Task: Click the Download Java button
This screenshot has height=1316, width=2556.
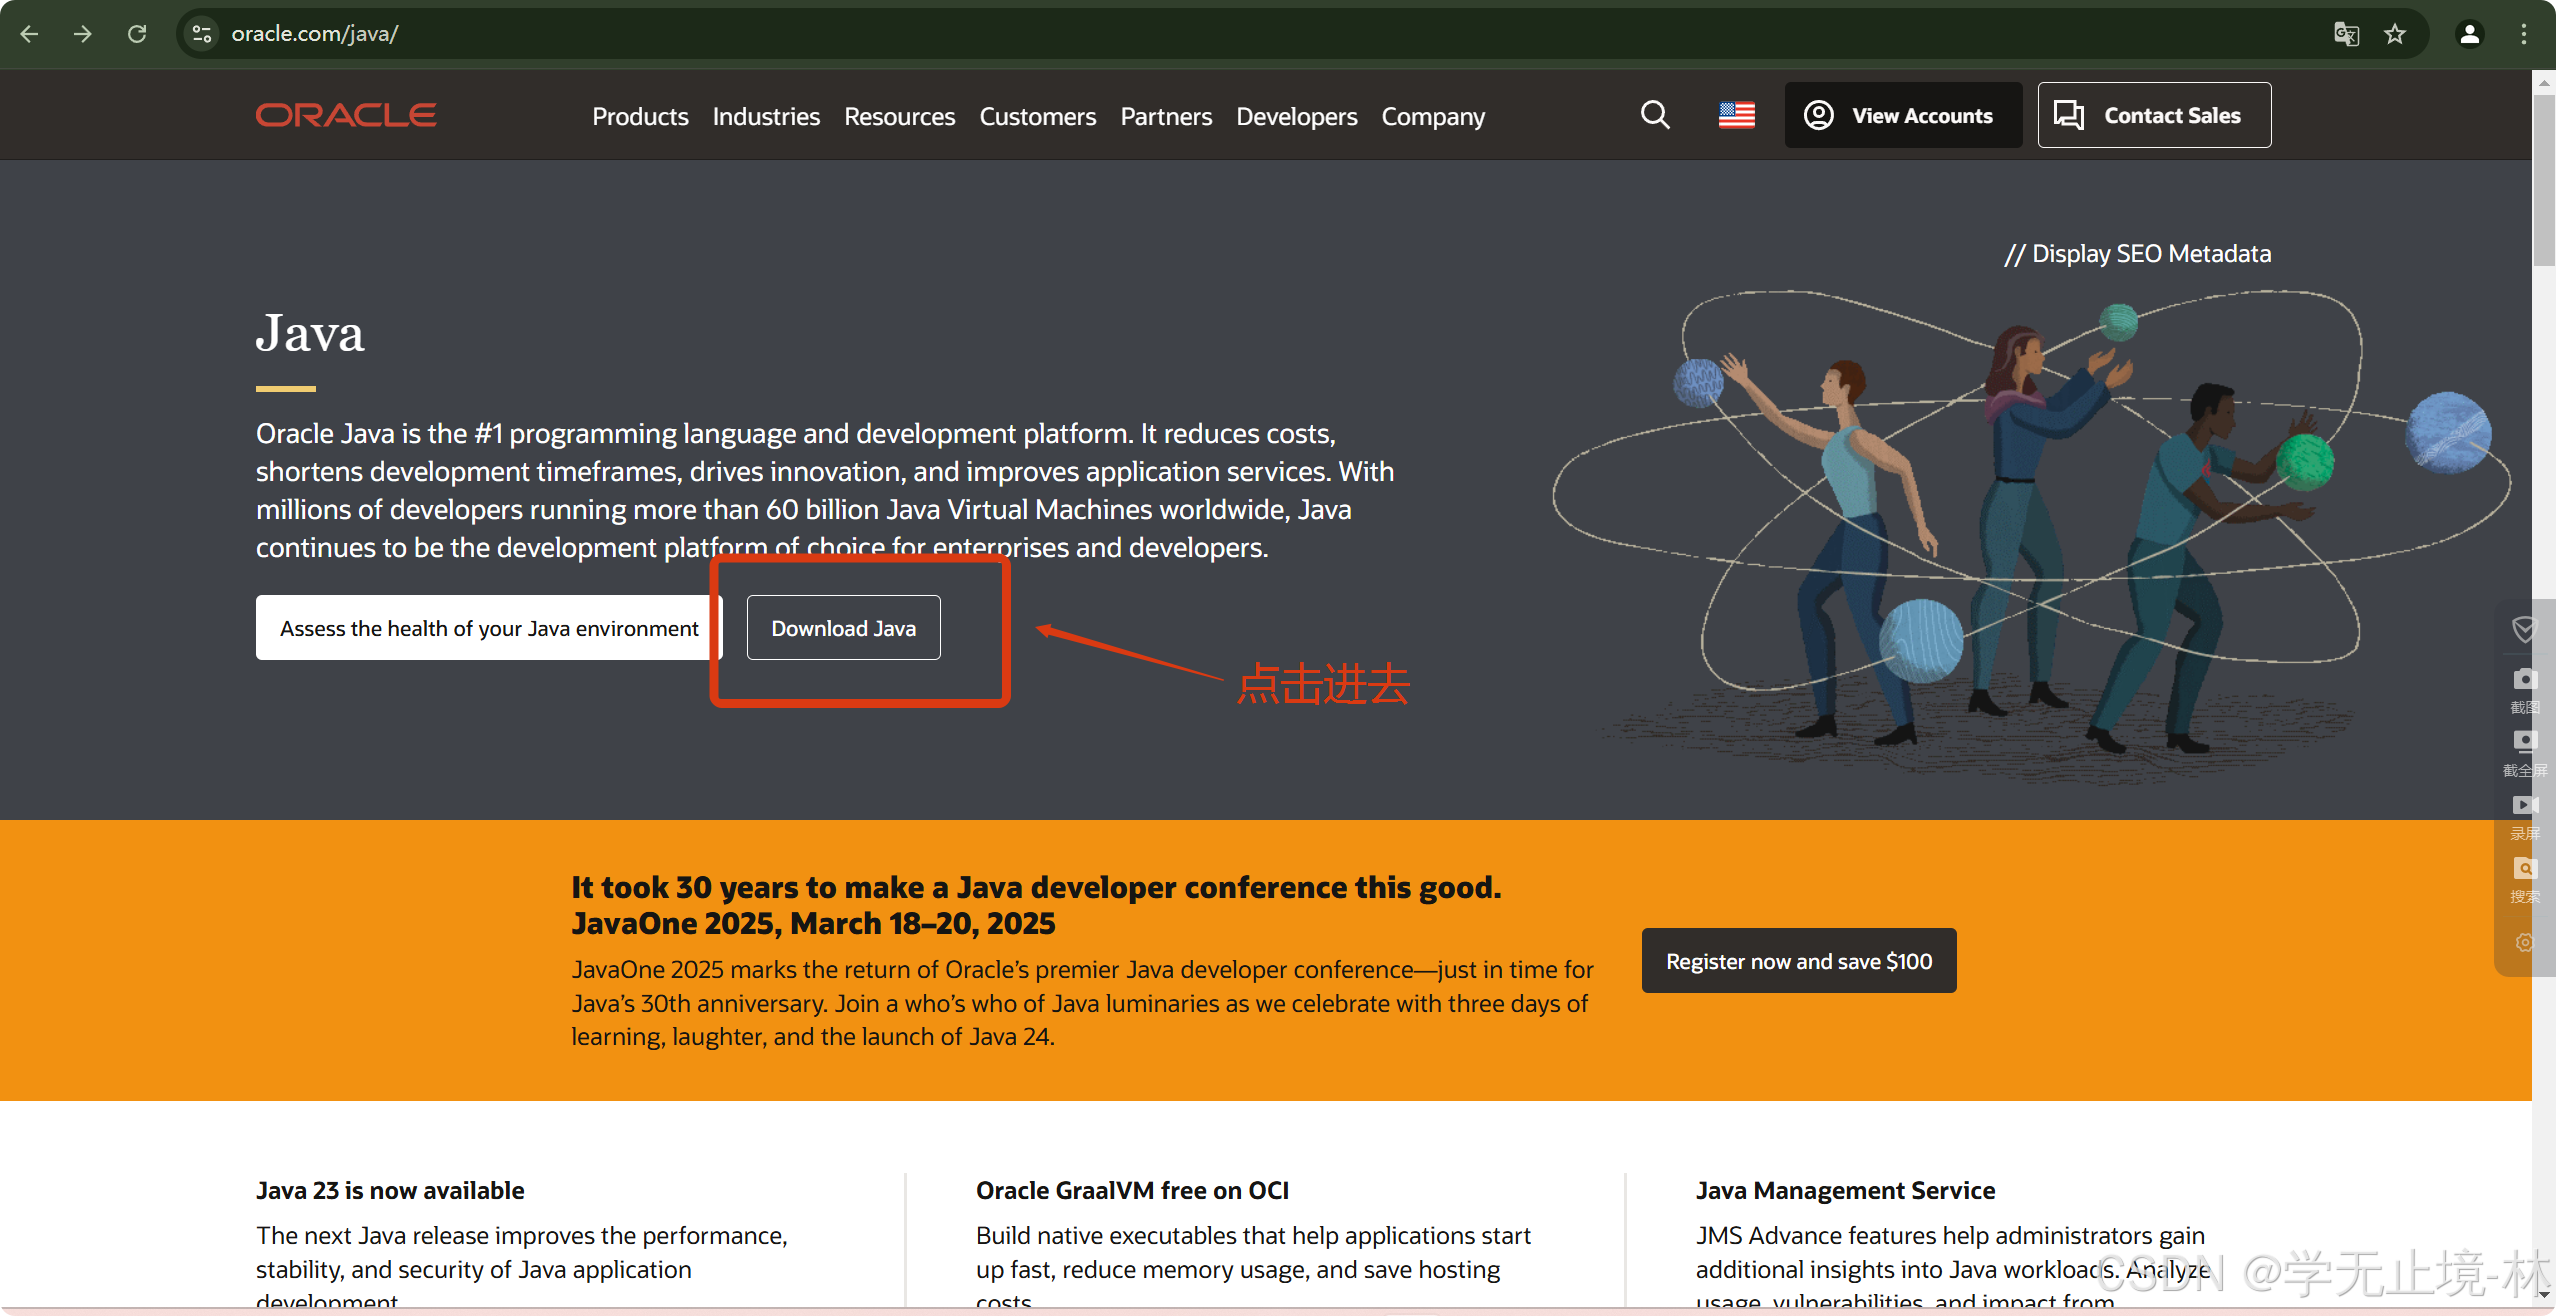Action: [843, 628]
